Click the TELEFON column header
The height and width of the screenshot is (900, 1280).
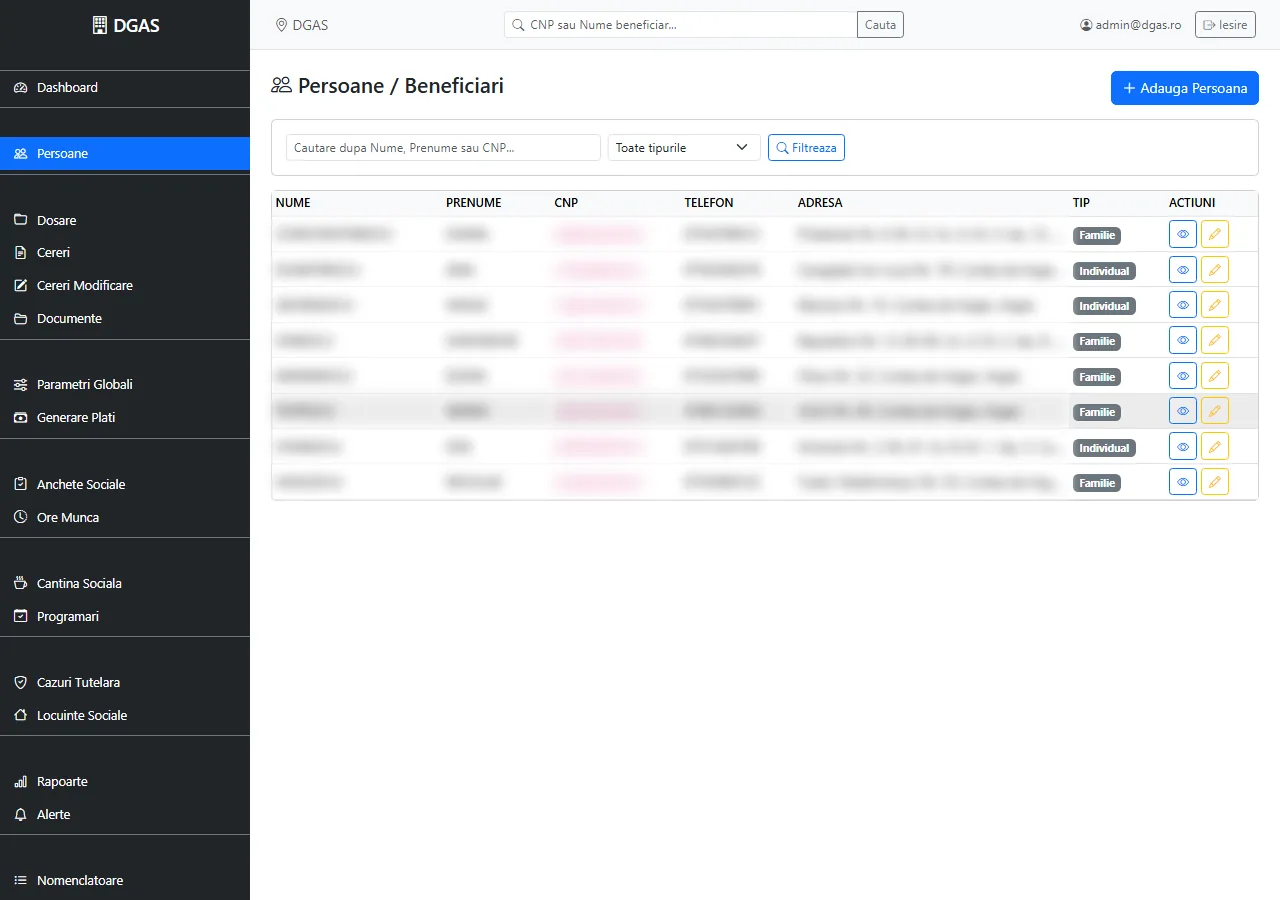[709, 203]
